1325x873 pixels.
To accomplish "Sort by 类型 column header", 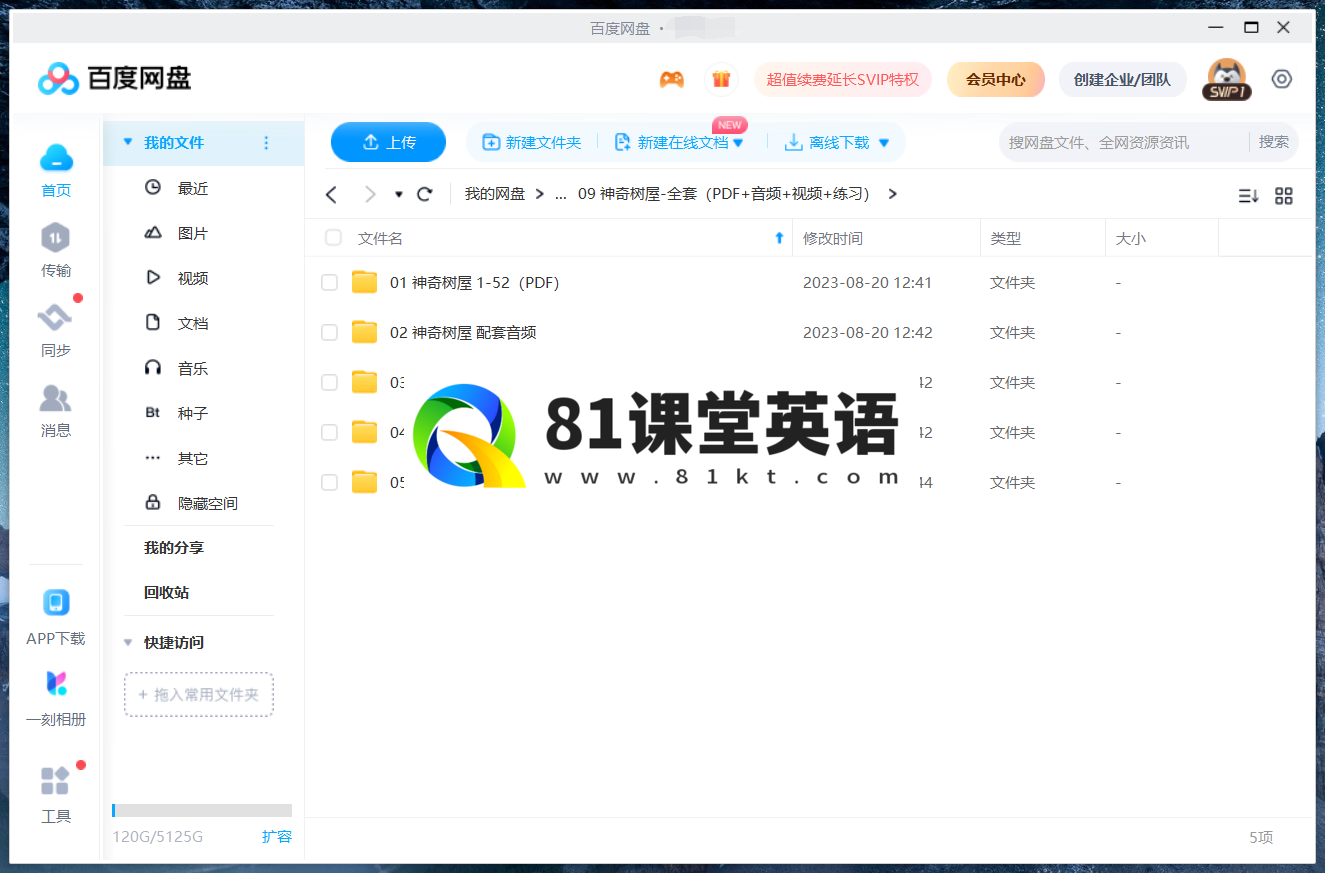I will pos(1006,238).
